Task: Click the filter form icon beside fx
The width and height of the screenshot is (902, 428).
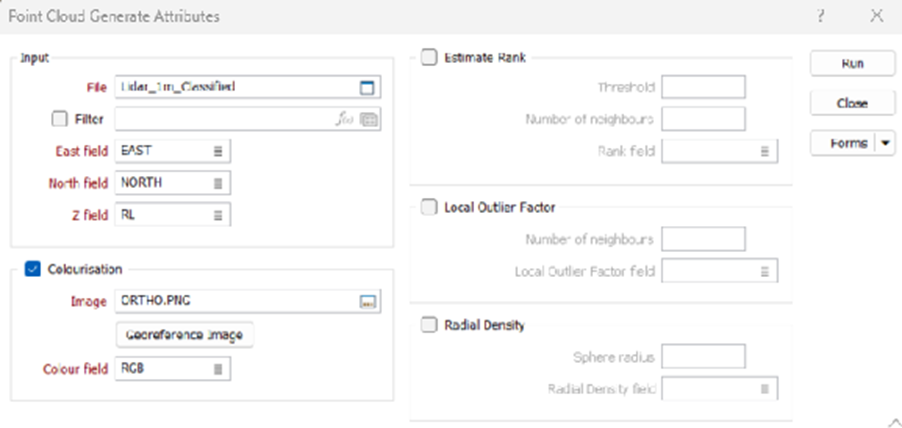Action: click(x=368, y=119)
